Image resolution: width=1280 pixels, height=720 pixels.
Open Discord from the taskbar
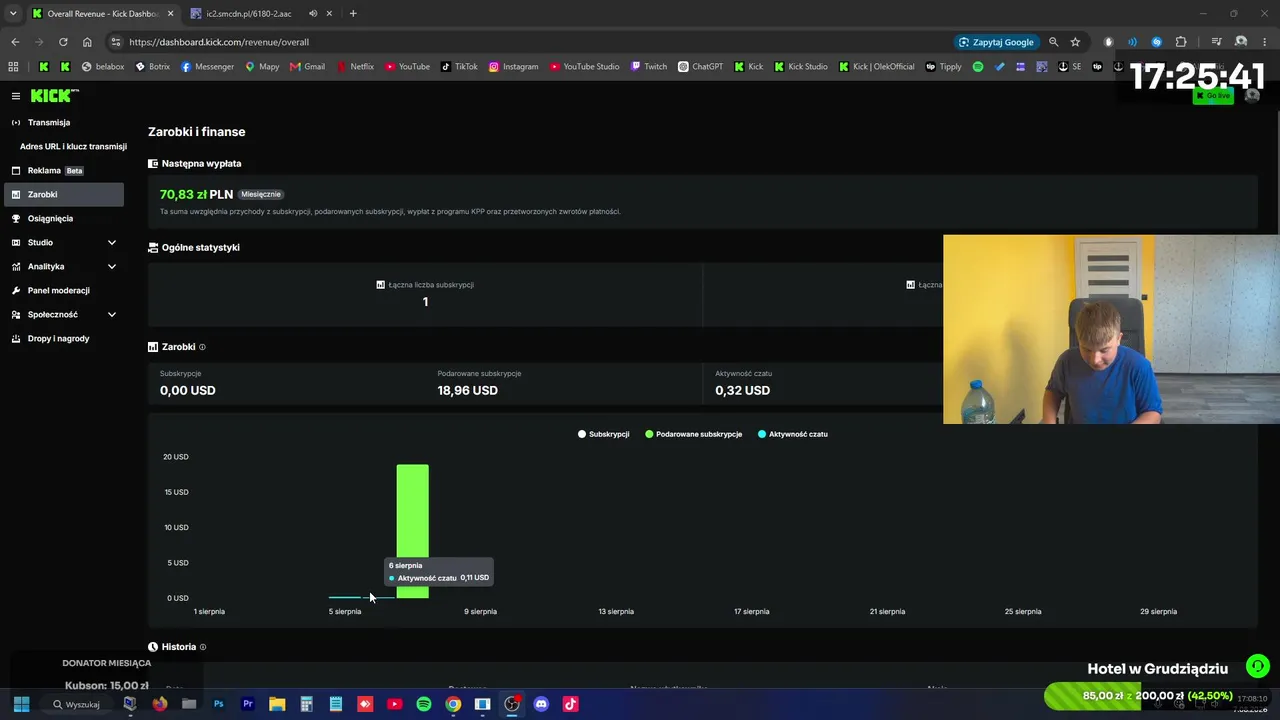click(541, 704)
